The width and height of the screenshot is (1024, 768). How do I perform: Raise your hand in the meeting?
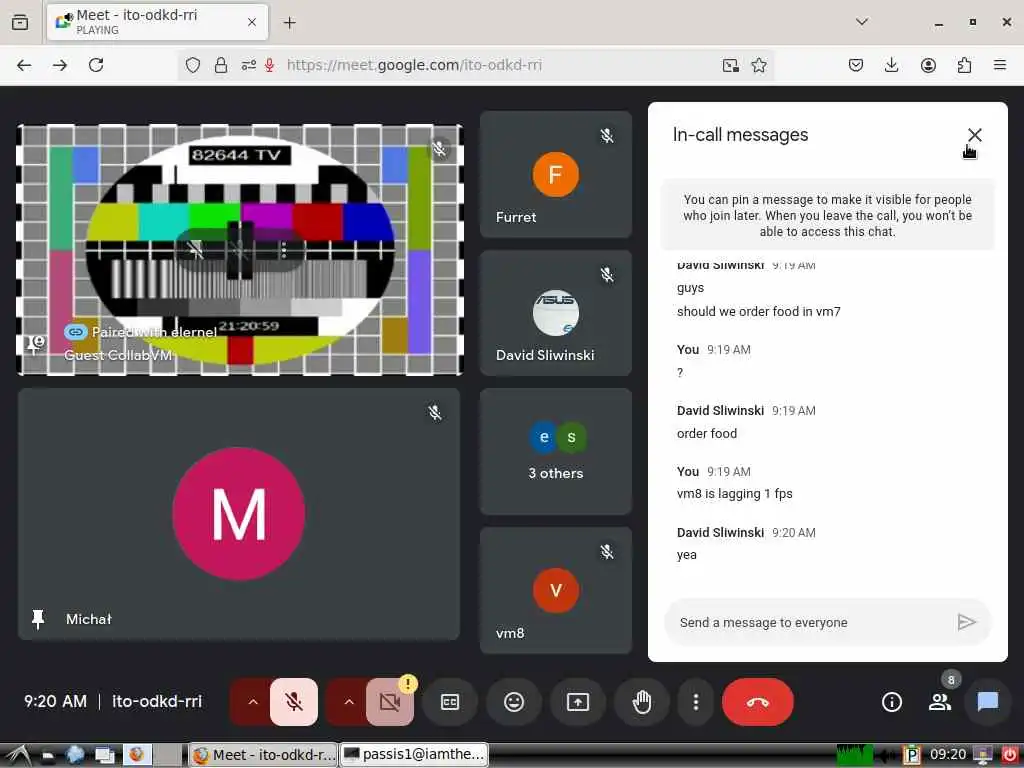click(x=642, y=702)
